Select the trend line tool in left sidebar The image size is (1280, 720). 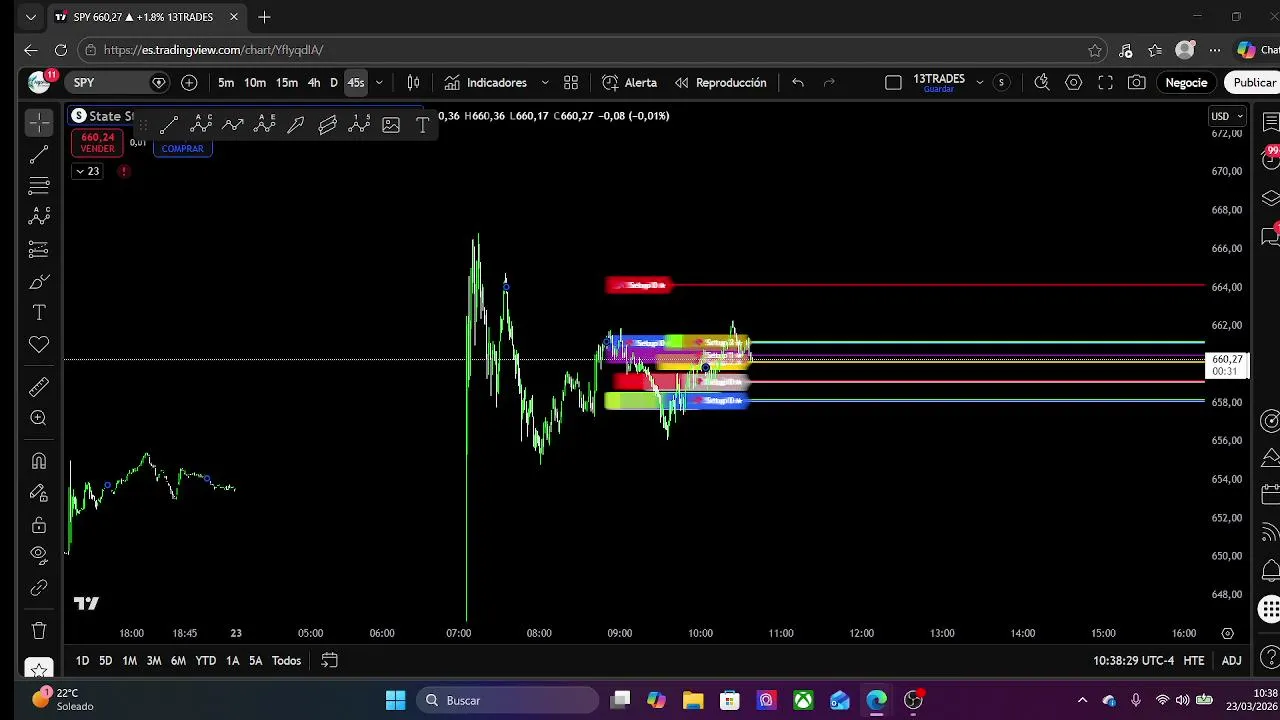coord(39,154)
